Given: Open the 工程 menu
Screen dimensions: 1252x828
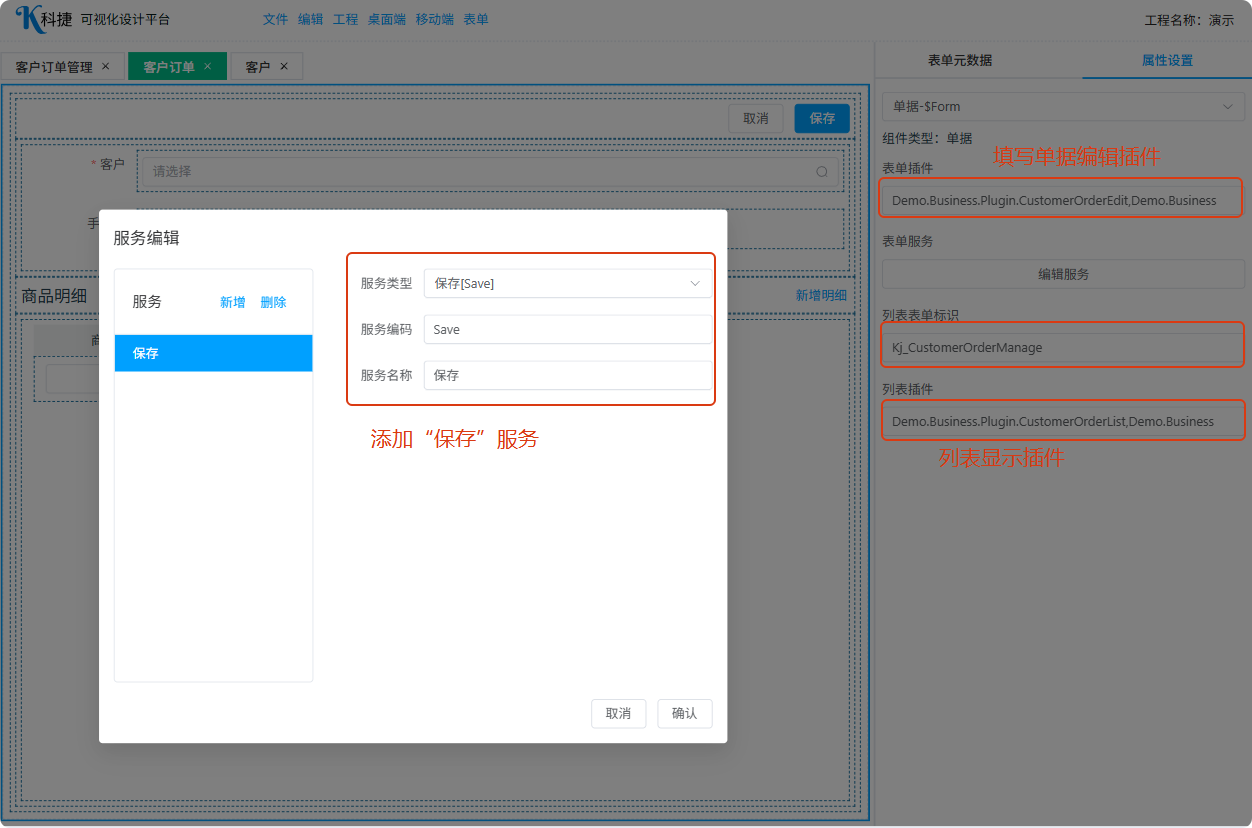Looking at the screenshot, I should [345, 19].
